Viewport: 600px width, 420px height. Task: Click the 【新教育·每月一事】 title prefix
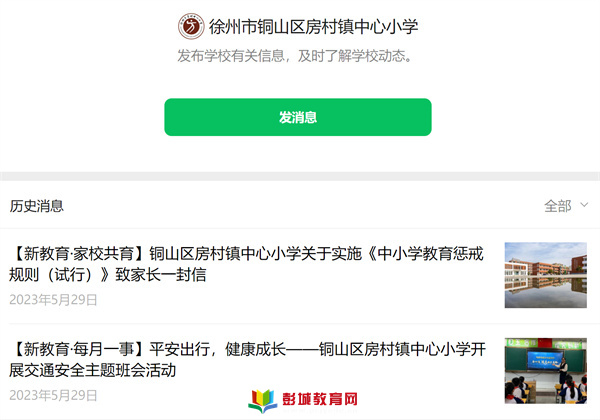point(78,349)
